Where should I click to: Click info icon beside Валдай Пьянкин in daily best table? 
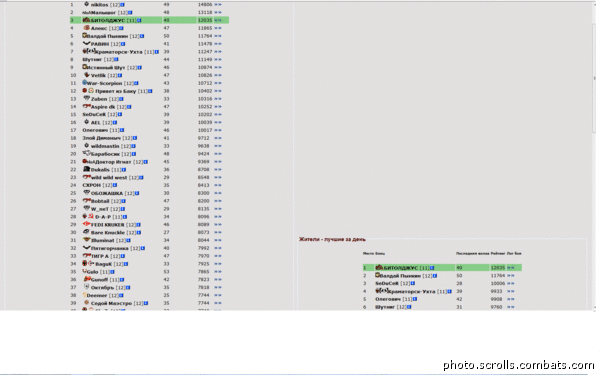point(435,276)
